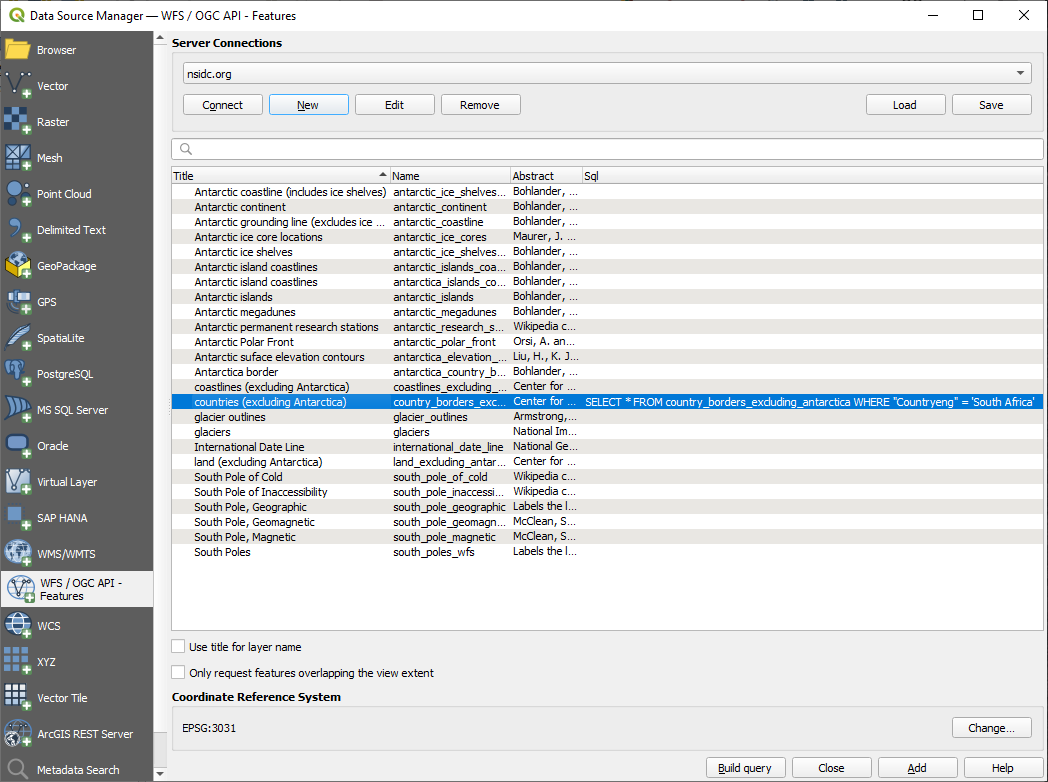Click the SpatiaLite feather icon
1048x782 pixels.
pos(18,338)
